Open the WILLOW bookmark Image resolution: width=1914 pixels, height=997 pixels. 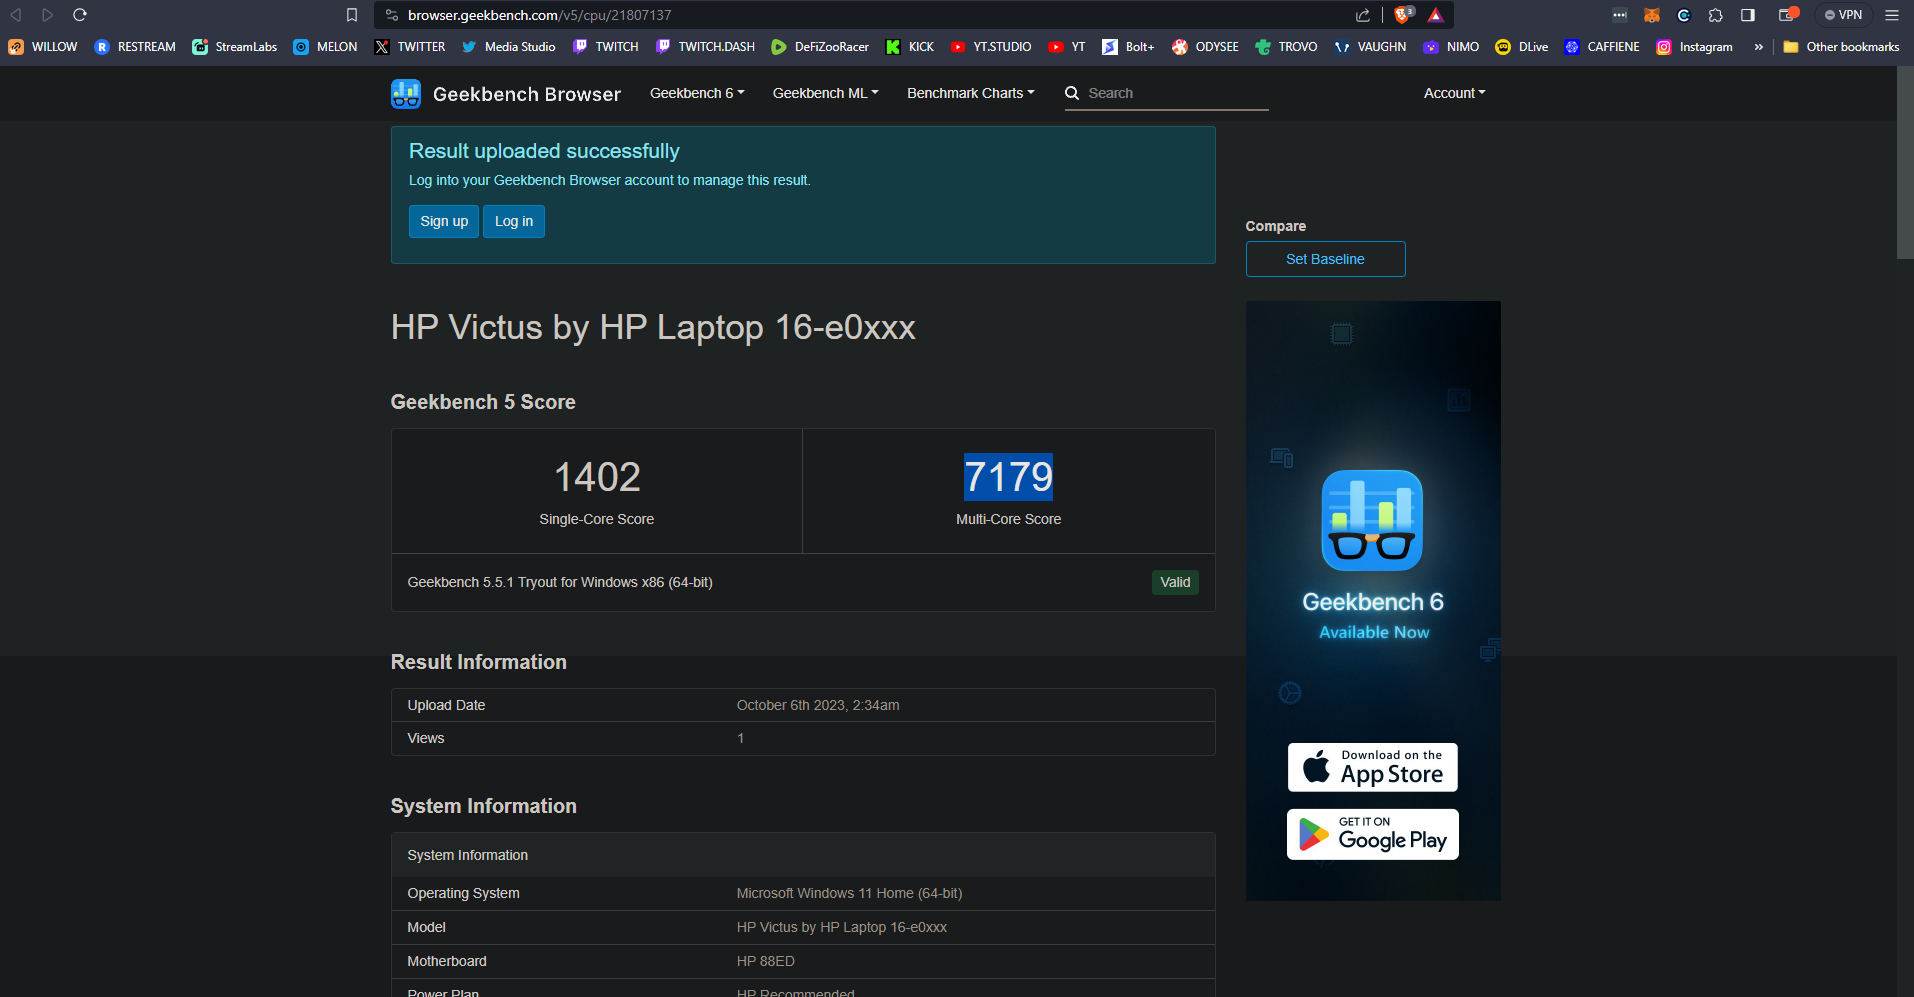click(43, 47)
